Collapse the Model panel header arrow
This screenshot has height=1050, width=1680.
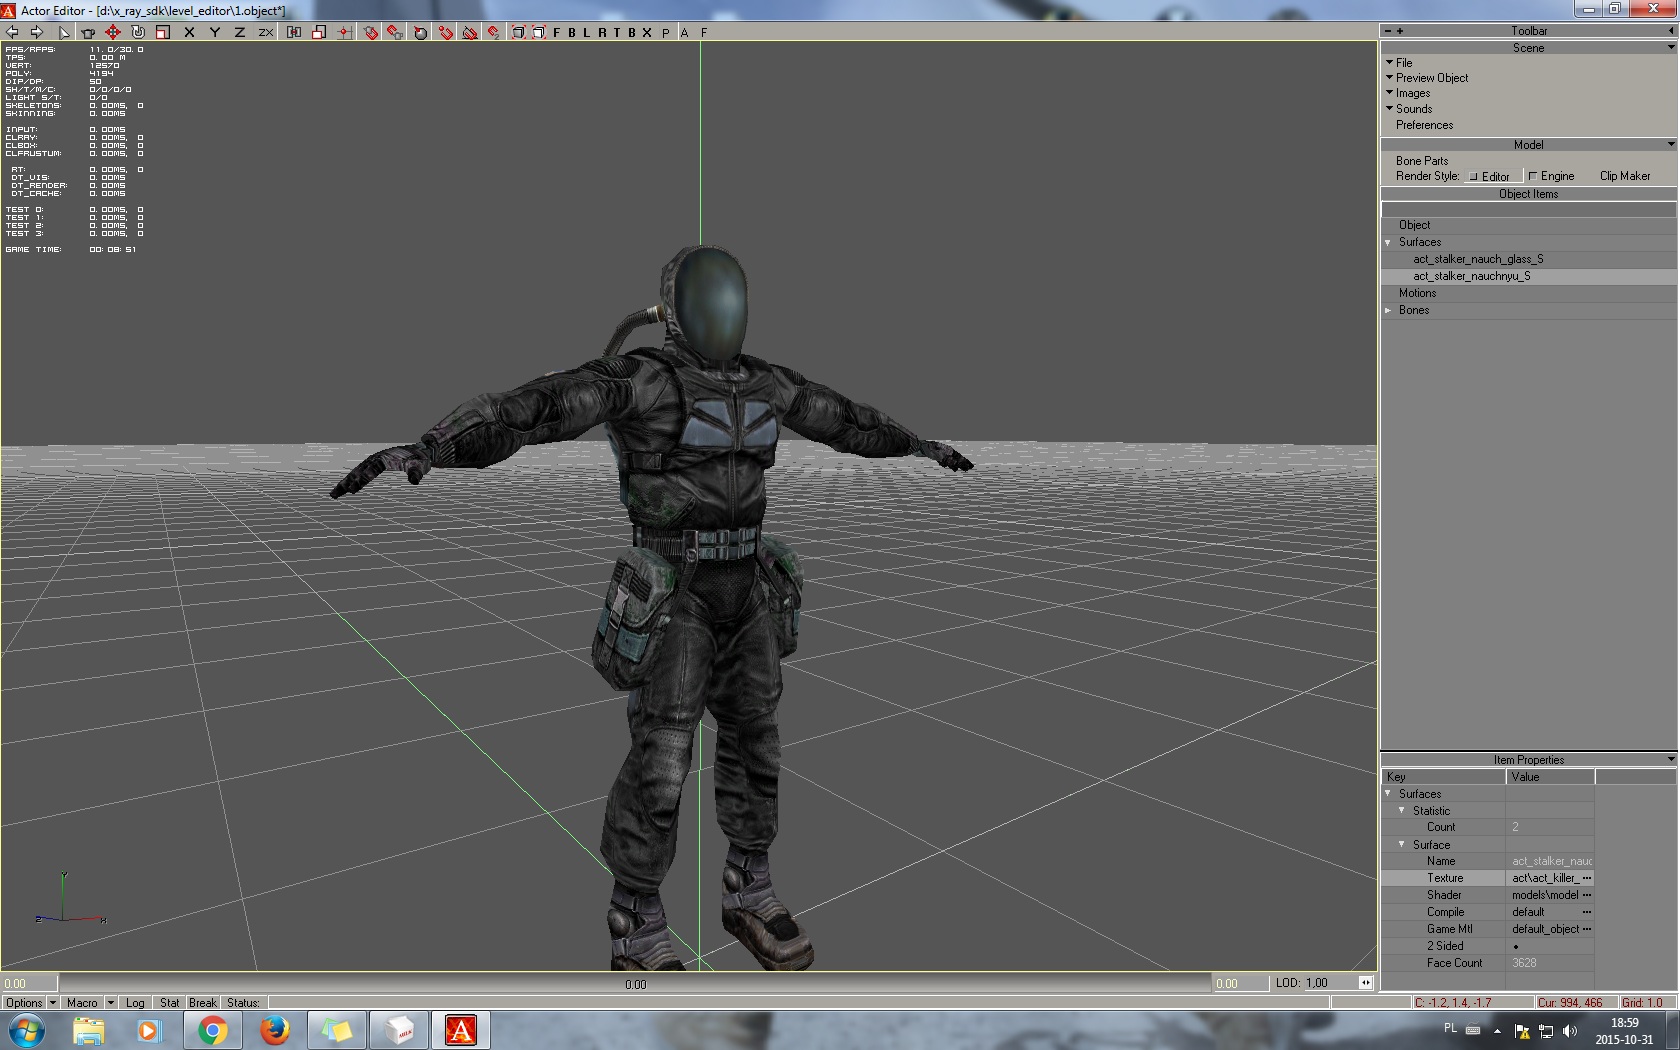click(1670, 144)
